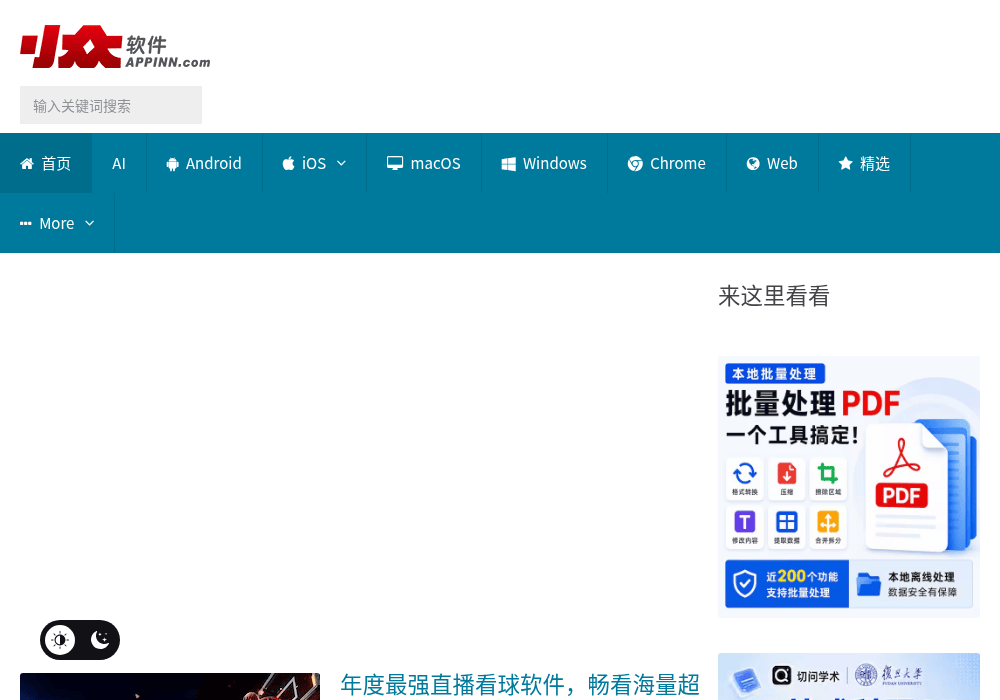Image resolution: width=1000 pixels, height=700 pixels.
Task: Switch to light mode sun toggle
Action: (x=60, y=640)
